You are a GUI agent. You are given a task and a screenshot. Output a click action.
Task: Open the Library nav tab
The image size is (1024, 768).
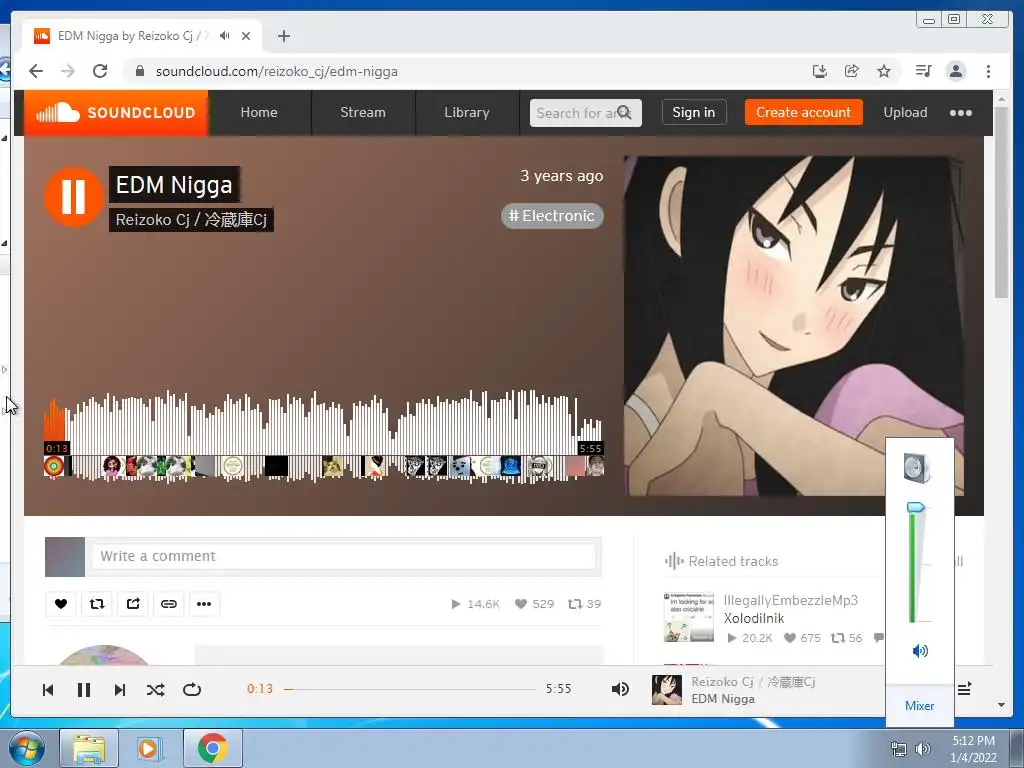[x=467, y=112]
